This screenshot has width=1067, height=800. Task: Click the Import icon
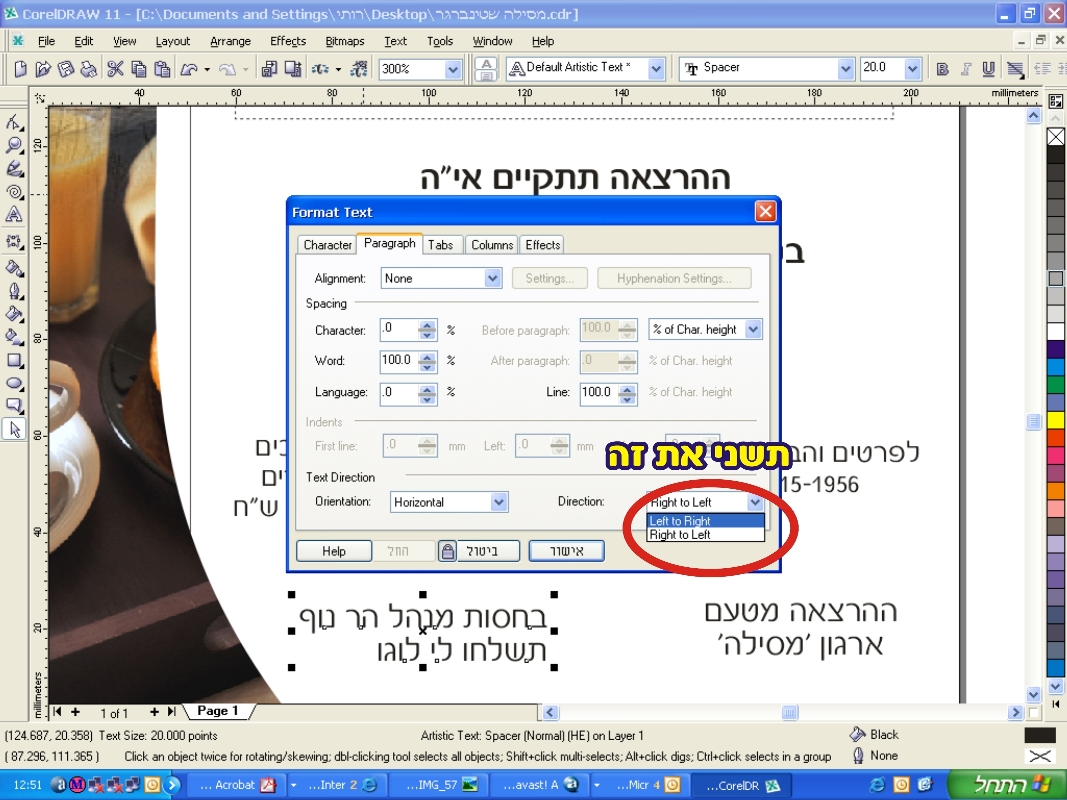[x=269, y=69]
